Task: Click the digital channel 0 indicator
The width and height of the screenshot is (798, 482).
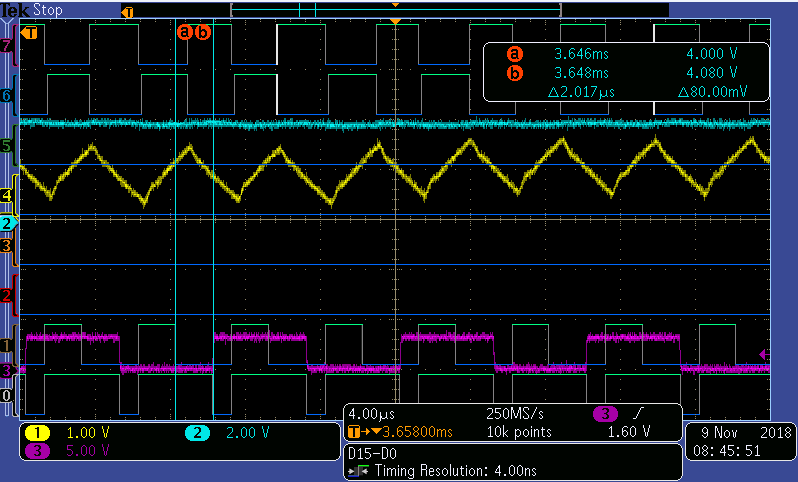Action: [8, 396]
